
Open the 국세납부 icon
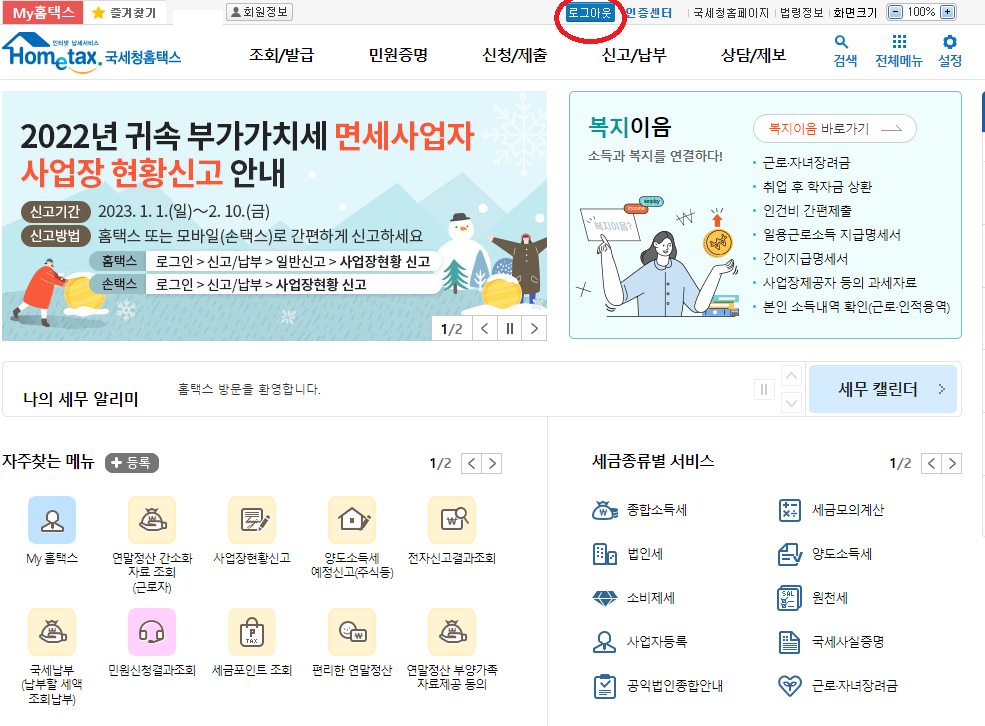pos(52,632)
